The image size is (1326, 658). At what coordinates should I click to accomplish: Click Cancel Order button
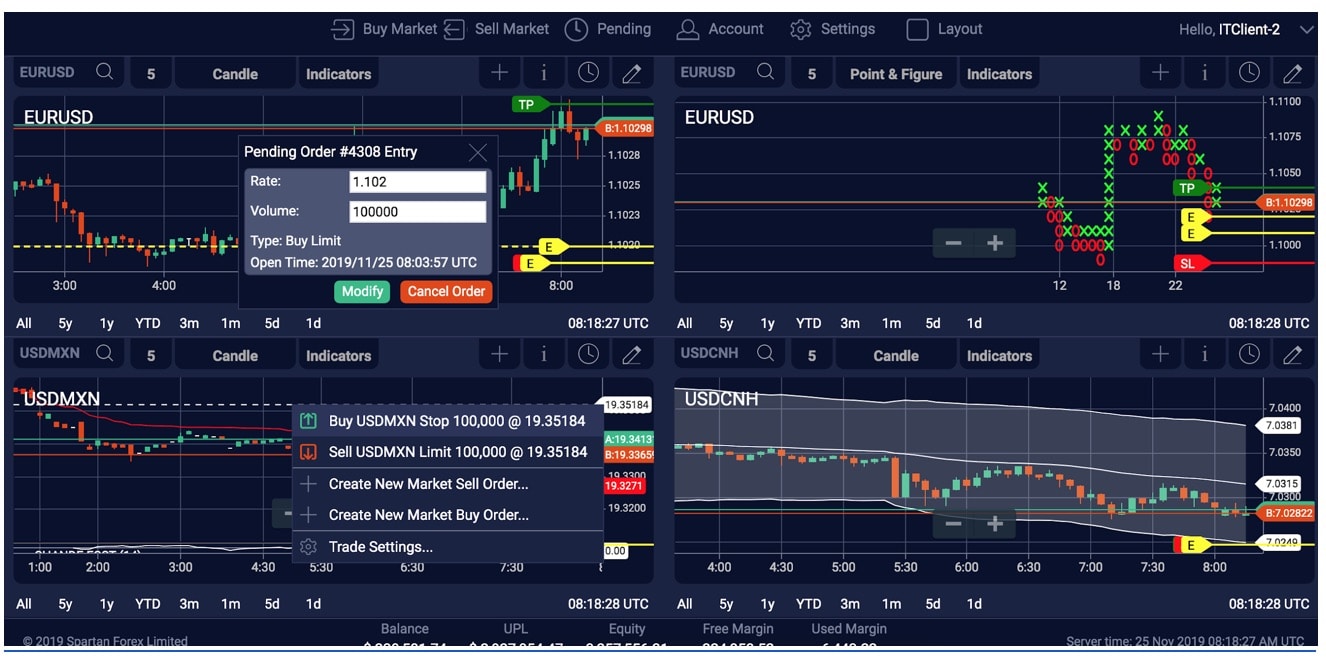tap(446, 291)
